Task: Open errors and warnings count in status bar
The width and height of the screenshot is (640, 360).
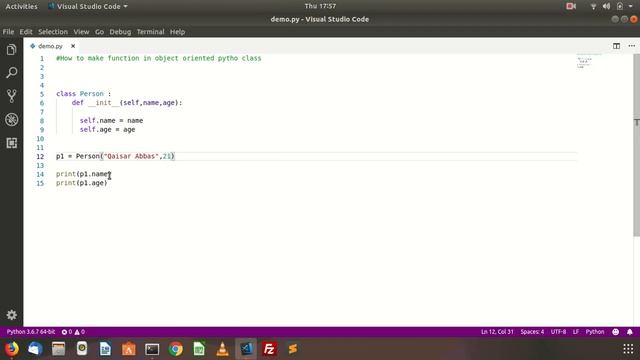Action: pos(73,332)
